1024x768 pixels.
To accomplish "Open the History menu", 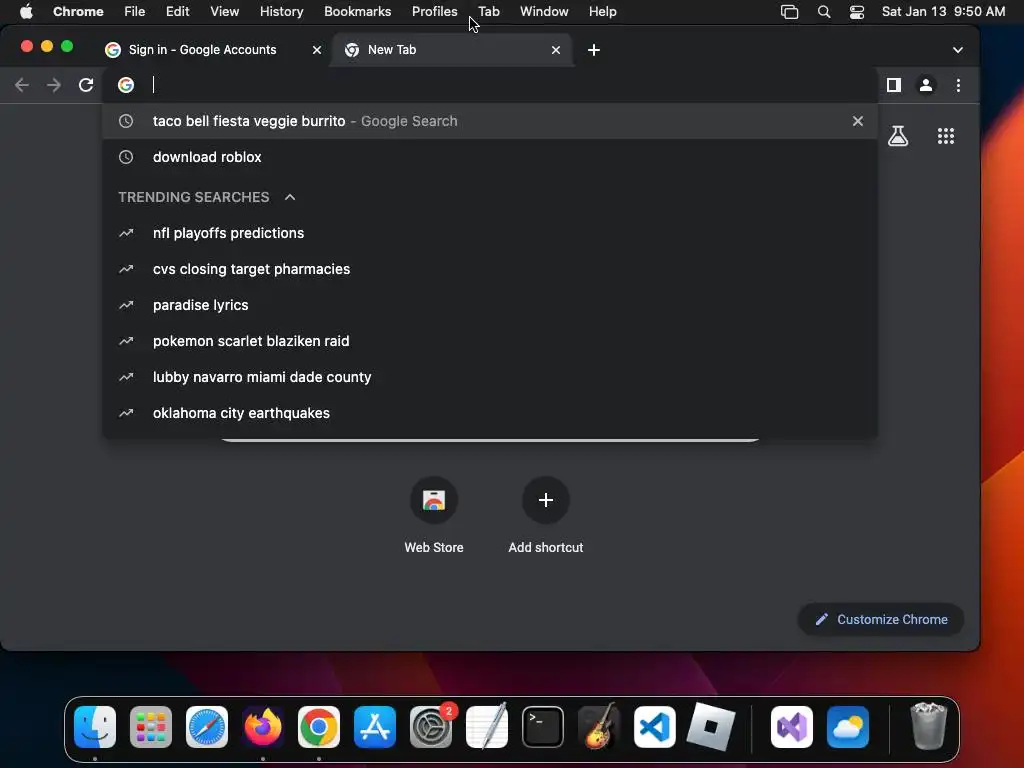I will [281, 11].
